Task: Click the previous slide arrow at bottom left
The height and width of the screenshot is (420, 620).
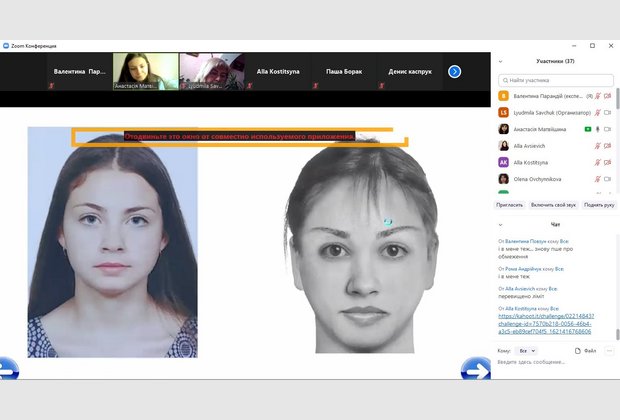Action: pyautogui.click(x=8, y=369)
